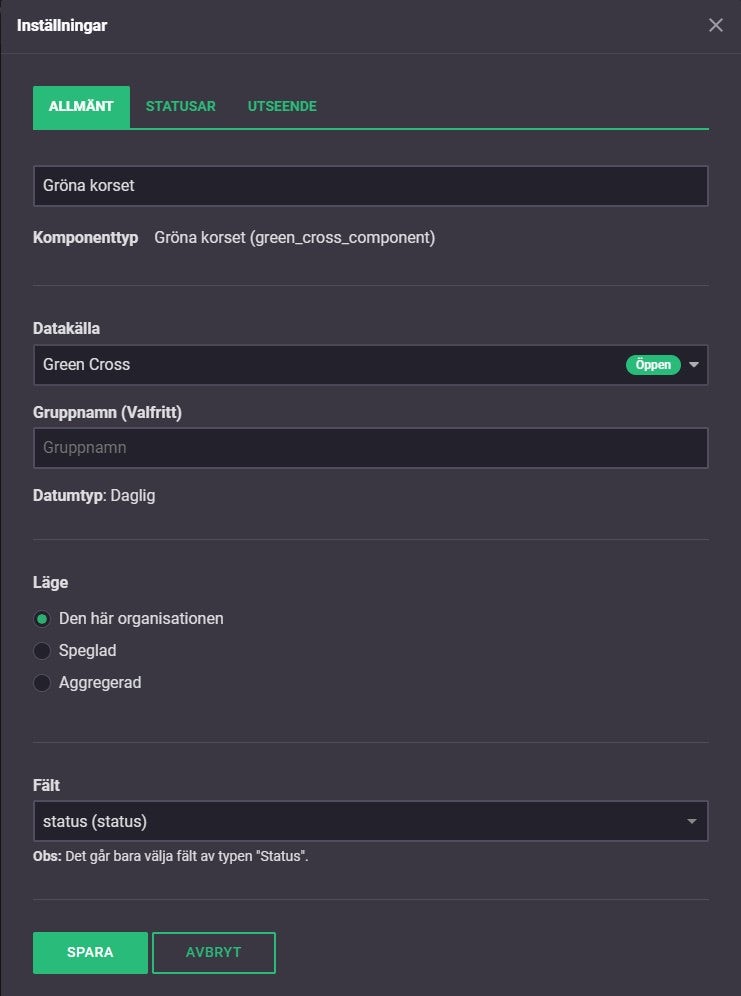Click the Fält dropdown arrow icon
The width and height of the screenshot is (741, 996).
691,822
